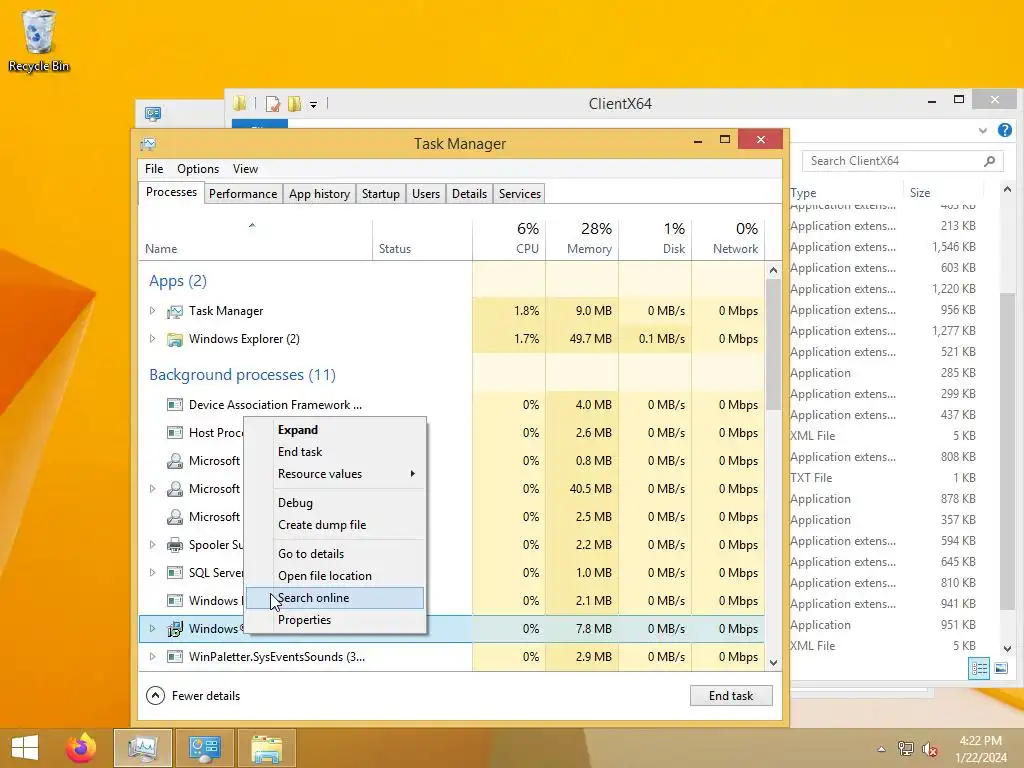Screen dimensions: 1024x768
Task: Choose Go to details
Action: (x=335, y=554)
